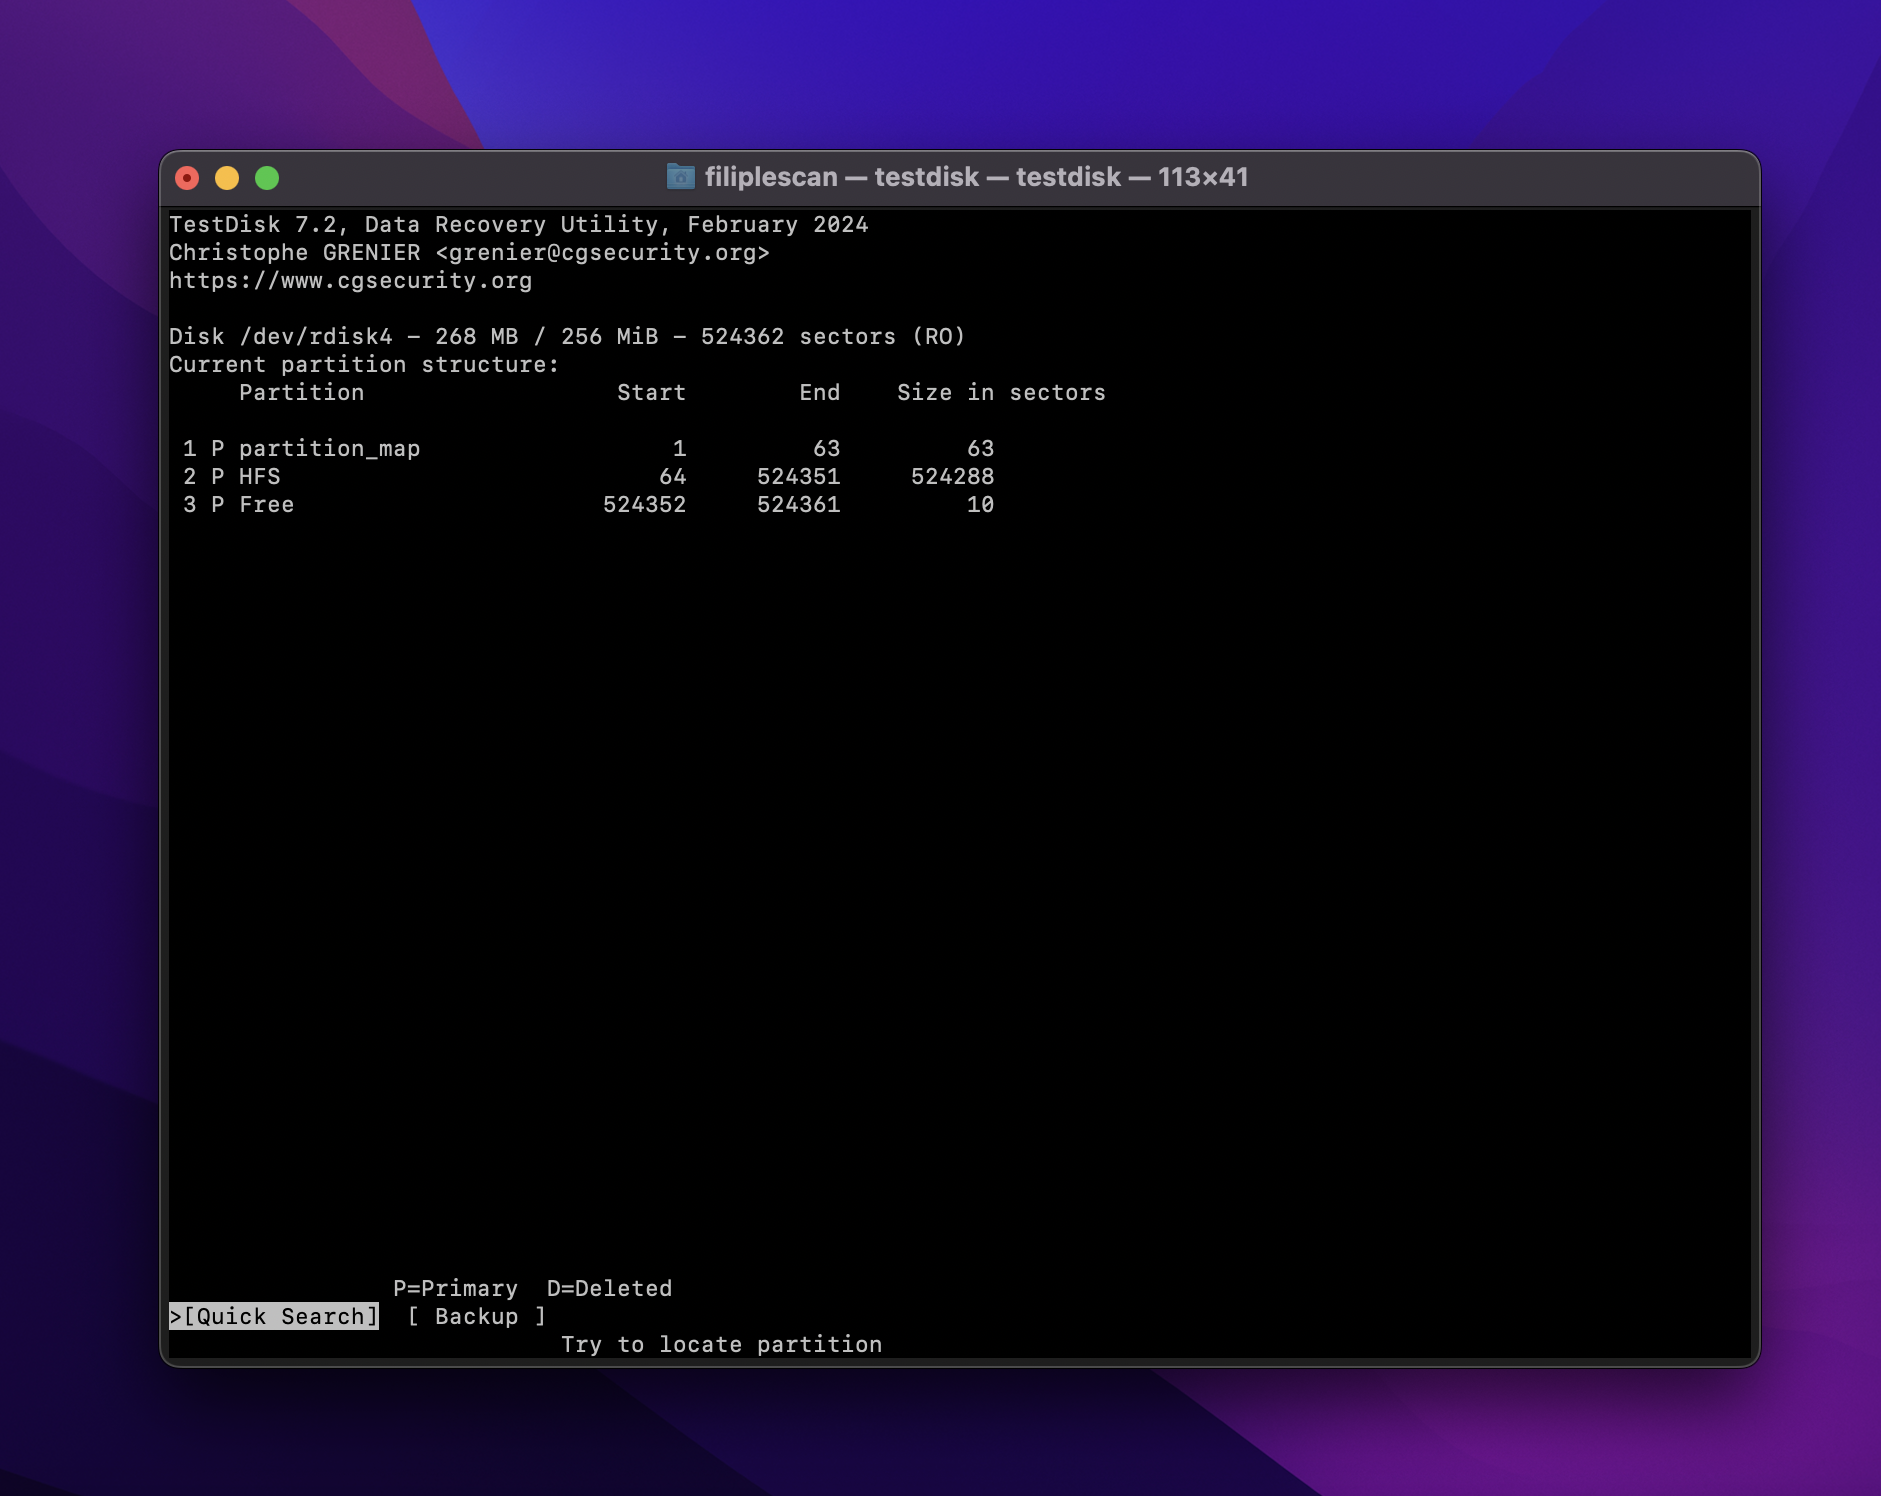Click the Partition column header
This screenshot has height=1496, width=1881.
(x=301, y=393)
